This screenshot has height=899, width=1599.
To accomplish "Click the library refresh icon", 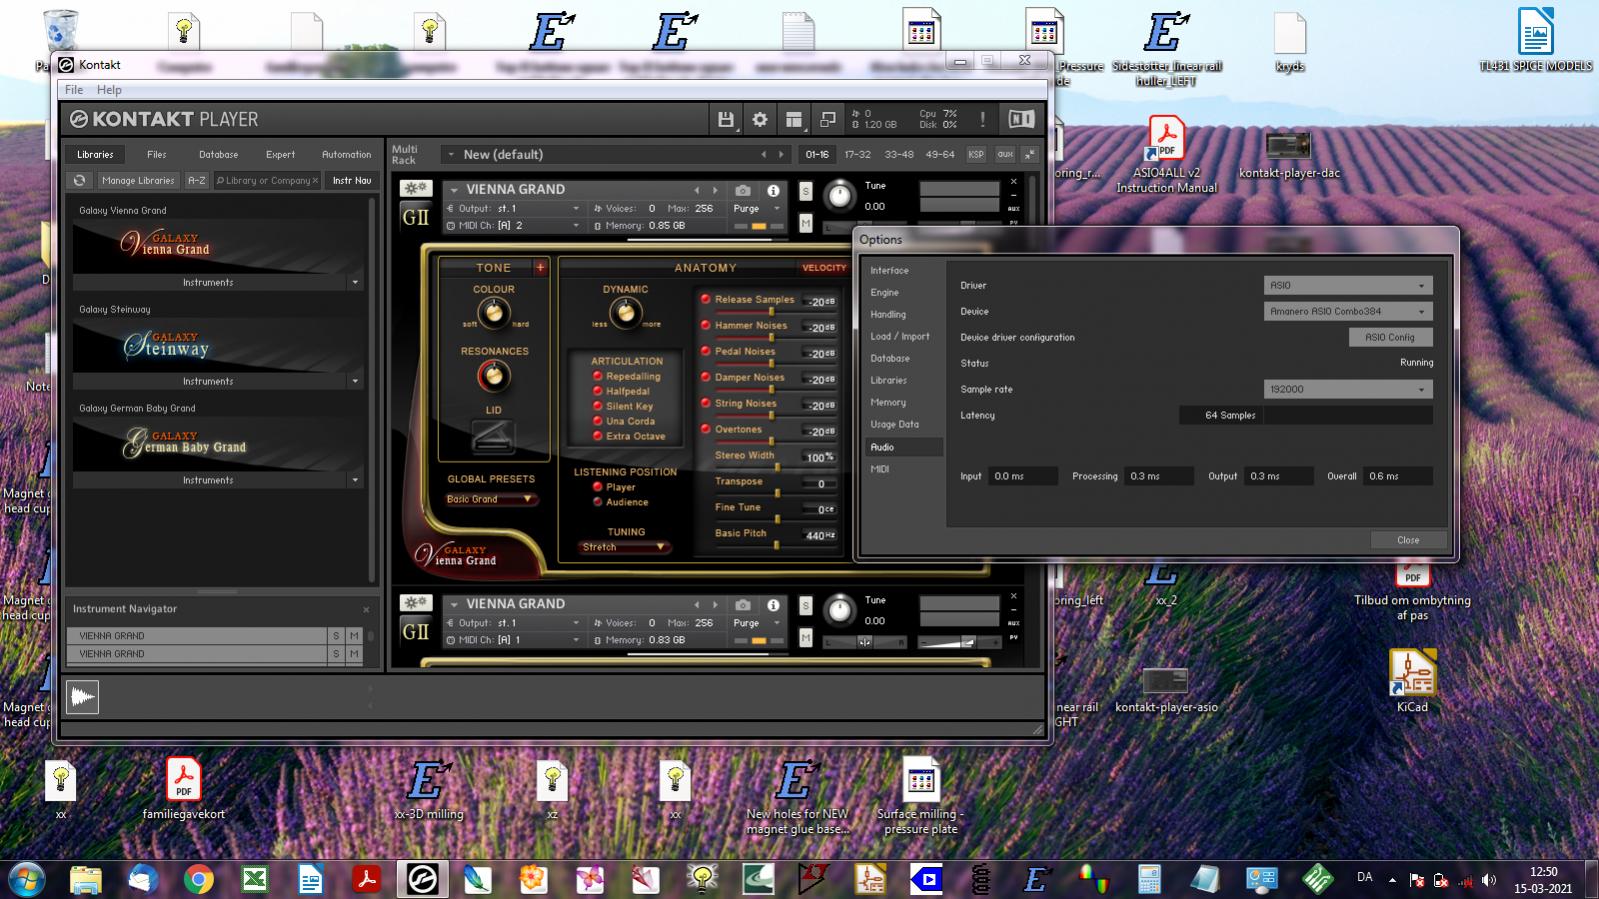I will tap(79, 180).
